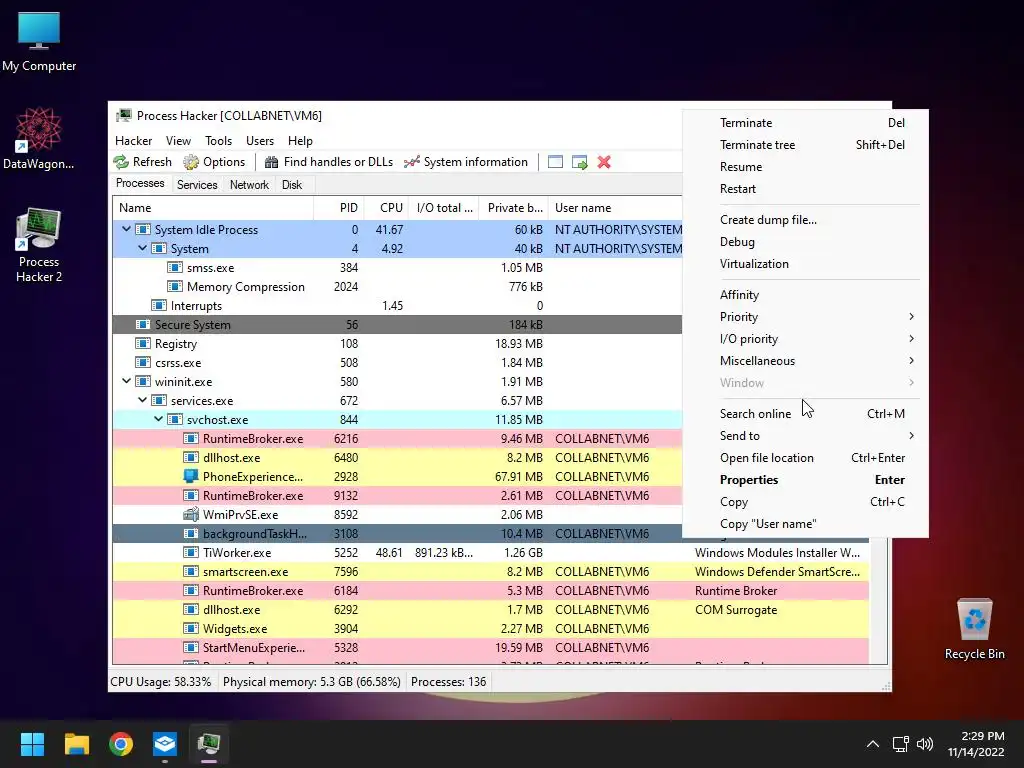Click the red X terminate toolbar icon
The height and width of the screenshot is (768, 1024).
604,162
